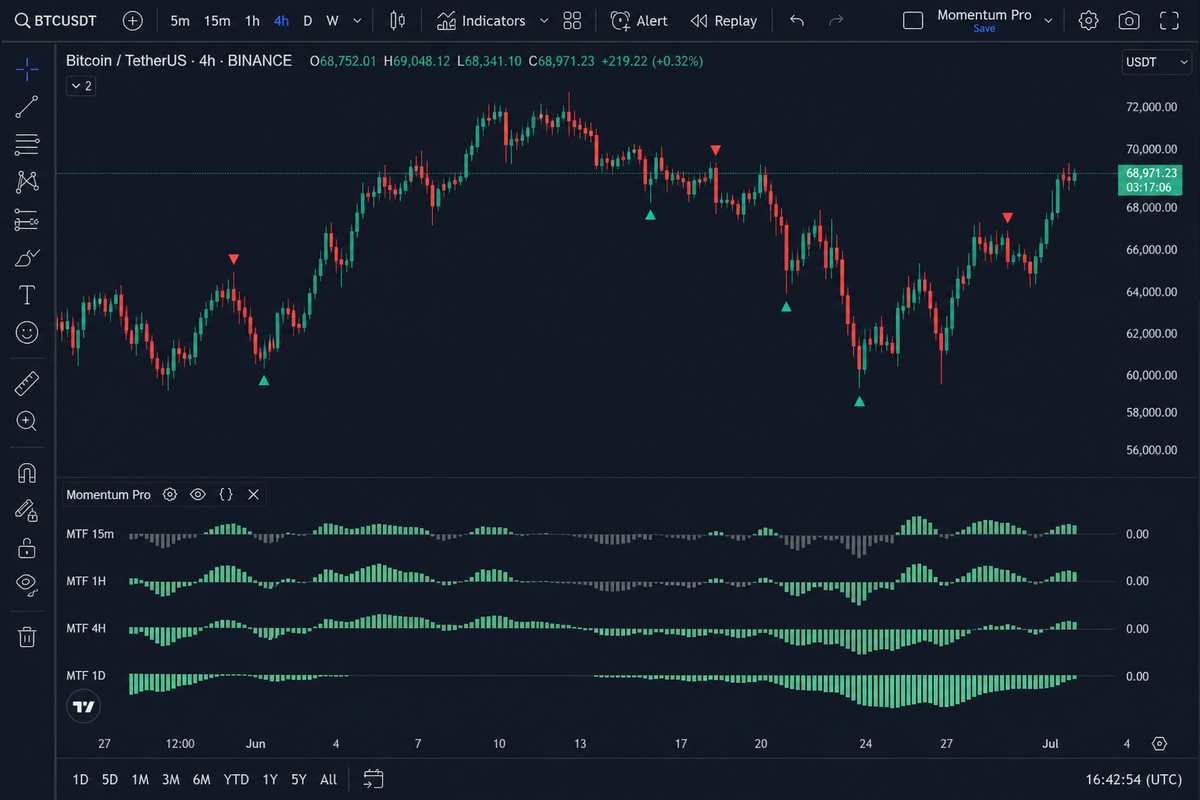Switch to the 1h interval
This screenshot has height=800, width=1200.
coord(252,20)
